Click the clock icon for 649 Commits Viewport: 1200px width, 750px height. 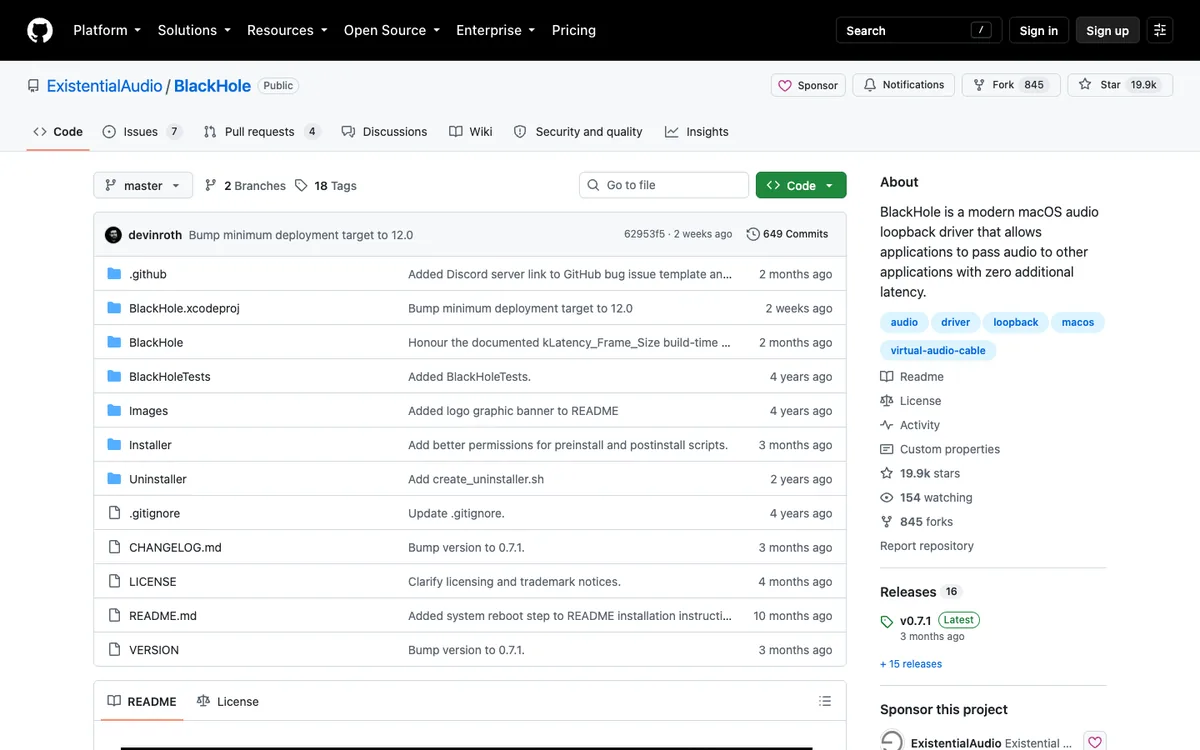(x=753, y=234)
